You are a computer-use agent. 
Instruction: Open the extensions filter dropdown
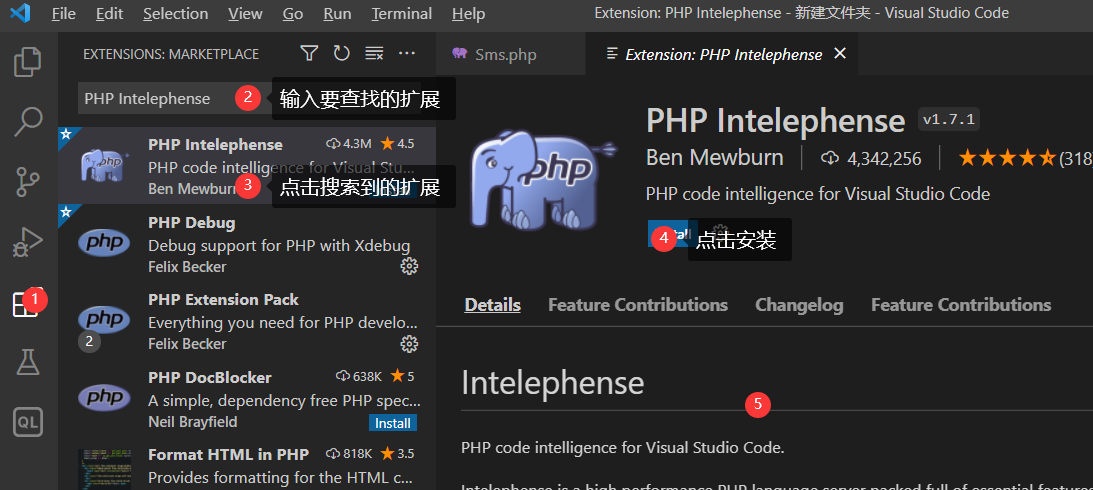pyautogui.click(x=309, y=54)
